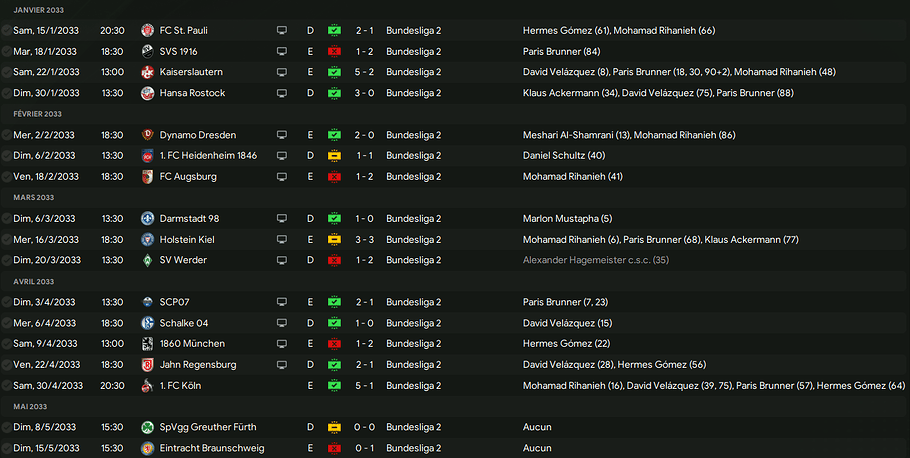This screenshot has width=910, height=458.
Task: Toggle the check circle for the 15/1/2033 fixture
Action: [7, 31]
